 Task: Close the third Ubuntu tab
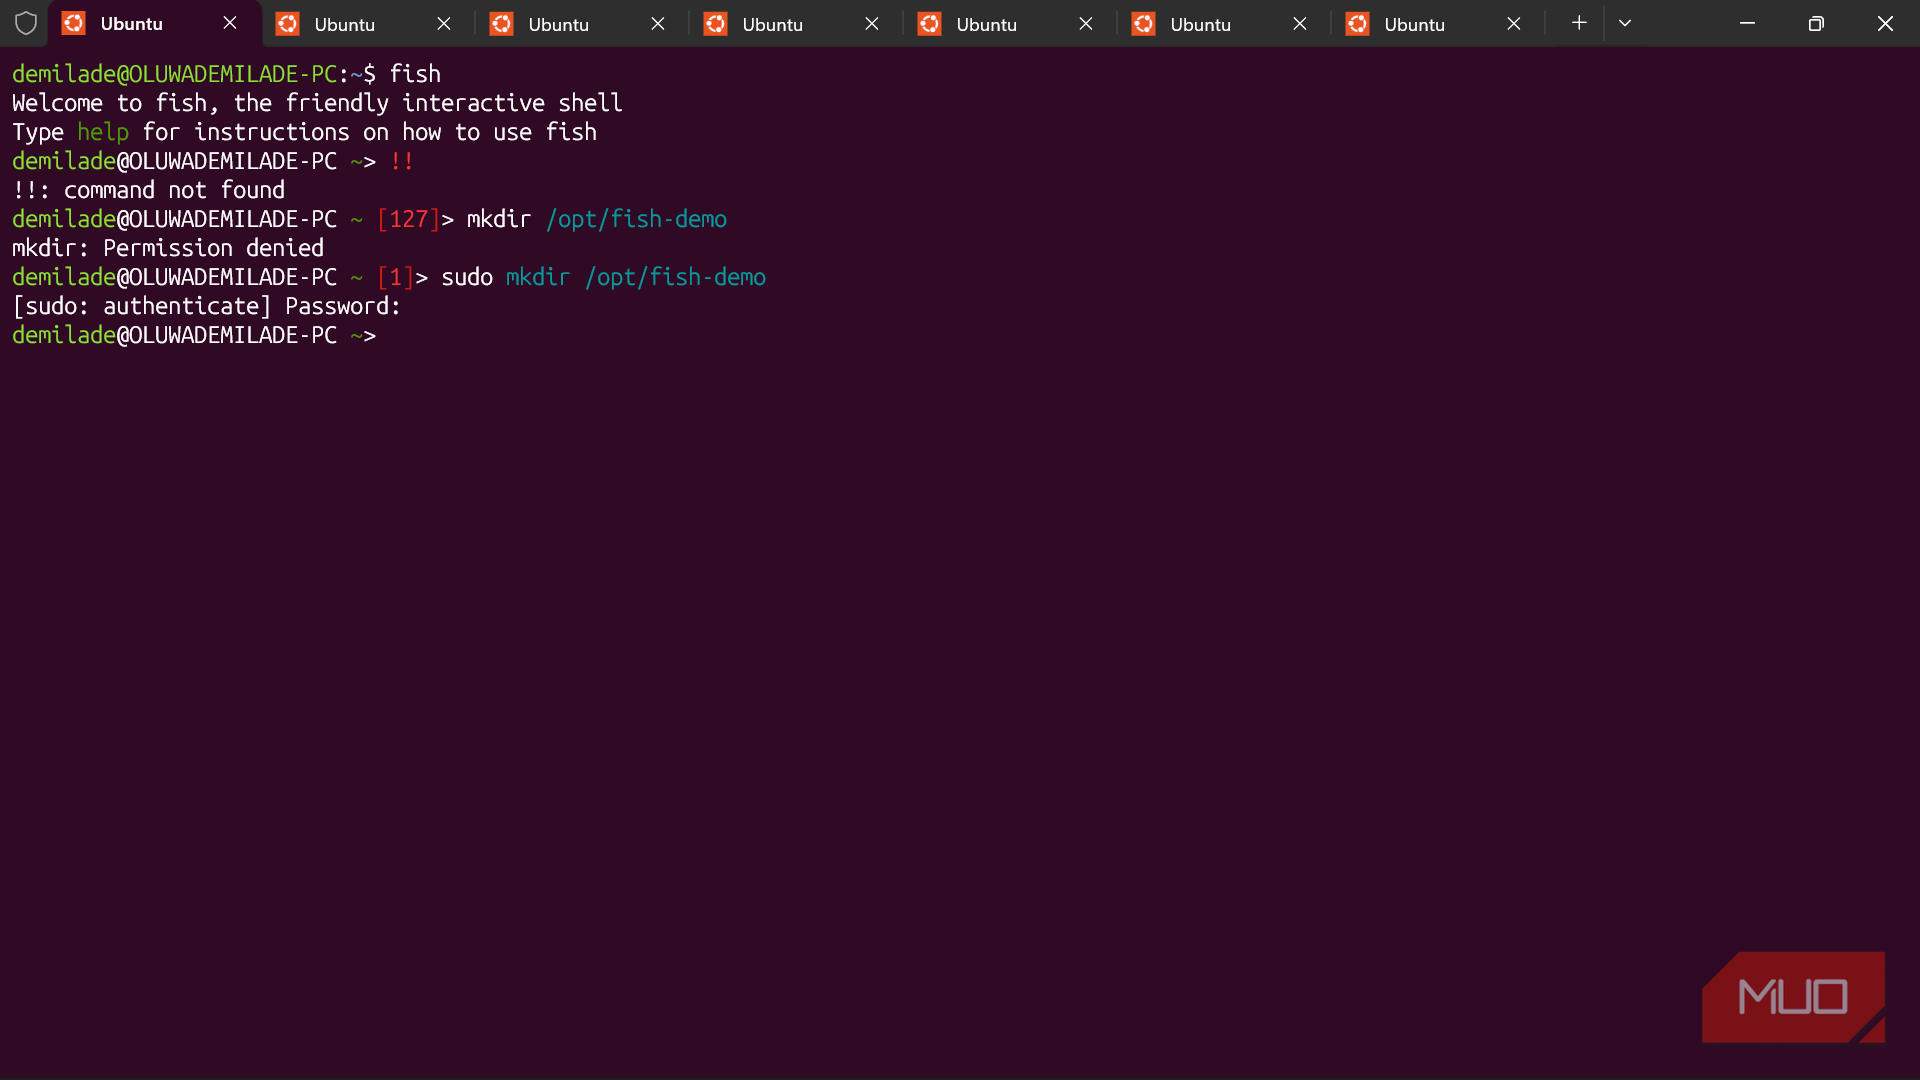click(658, 23)
